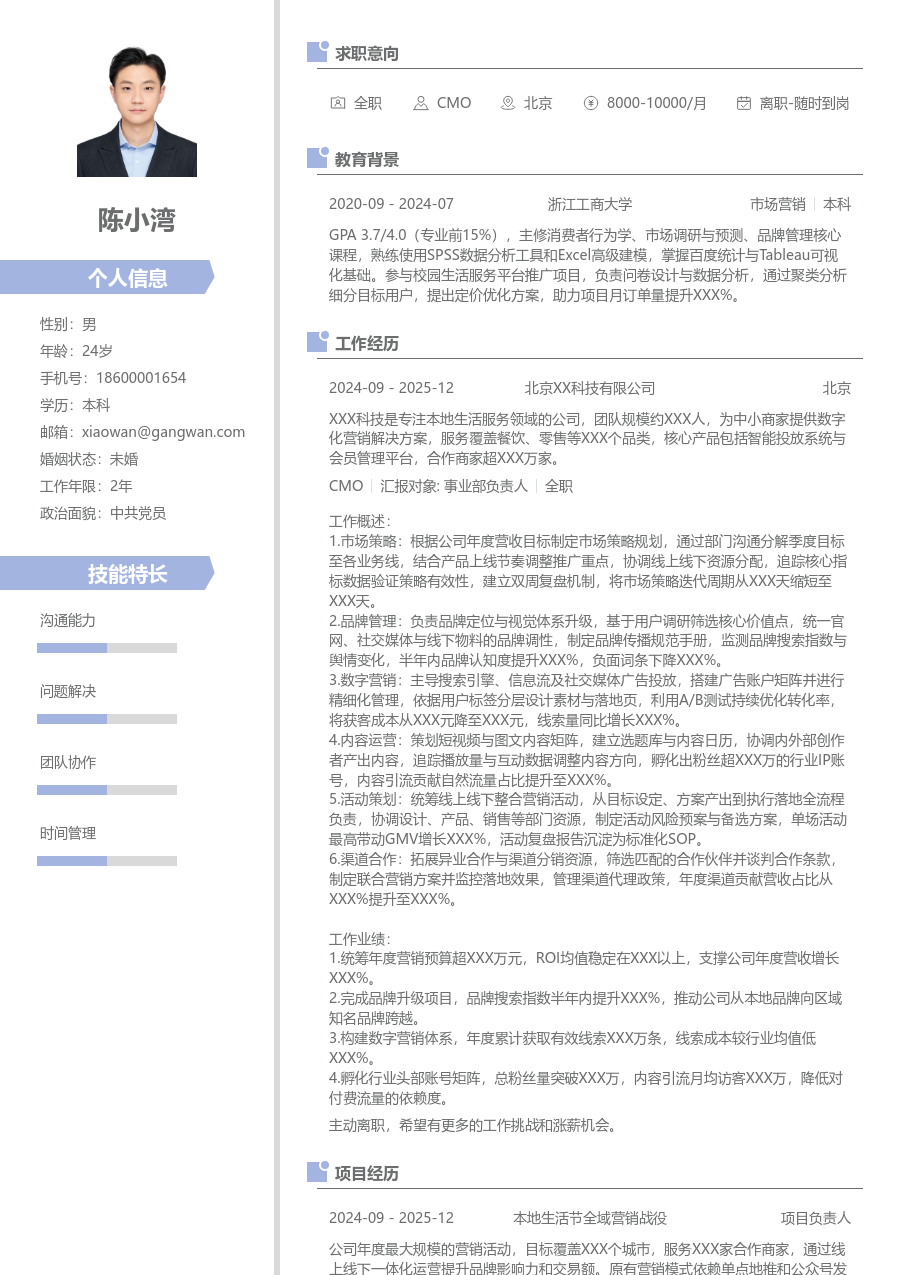
Task: Click the 时间管理 skill label
Action: [68, 833]
